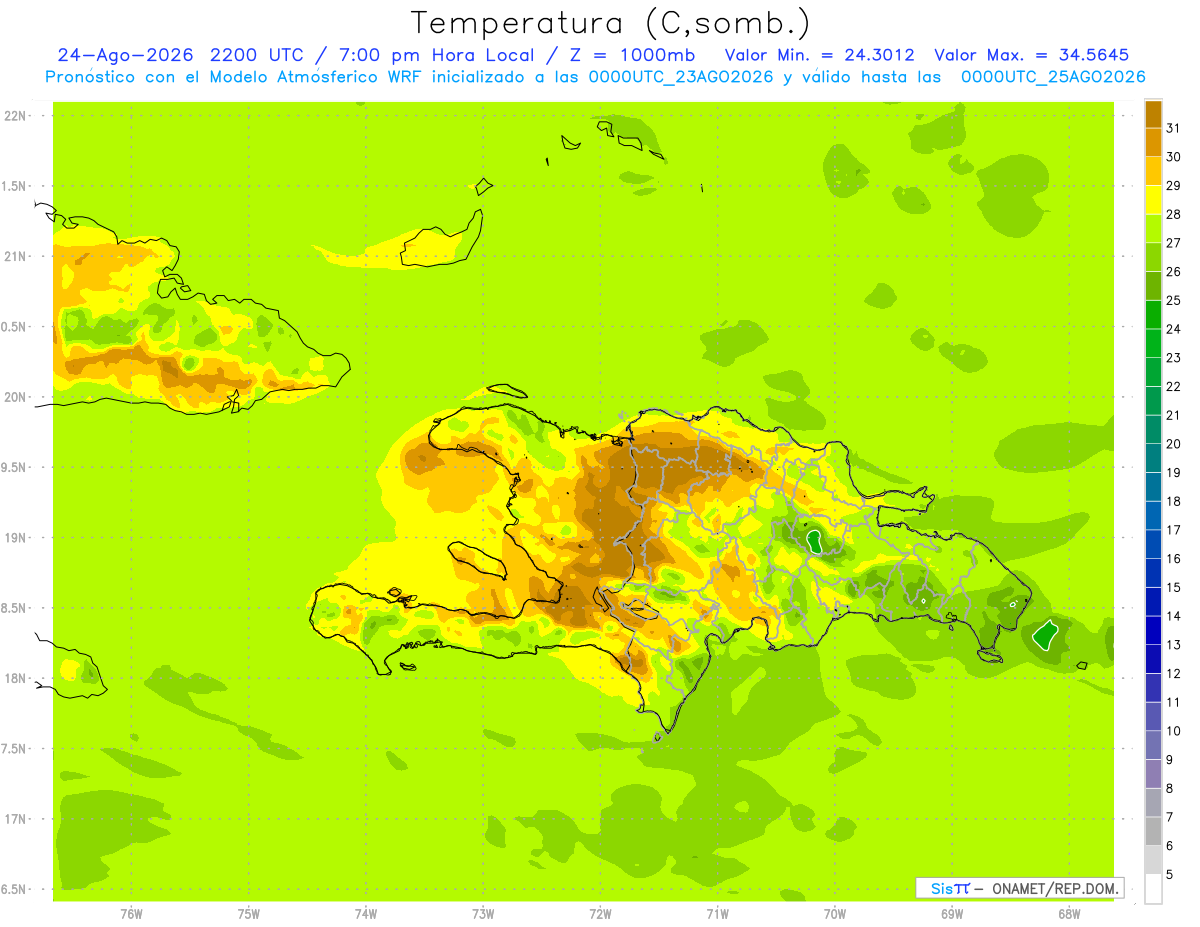This screenshot has height=927, width=1200.
Task: Click the '75W' longitude axis label
Action: tap(249, 913)
